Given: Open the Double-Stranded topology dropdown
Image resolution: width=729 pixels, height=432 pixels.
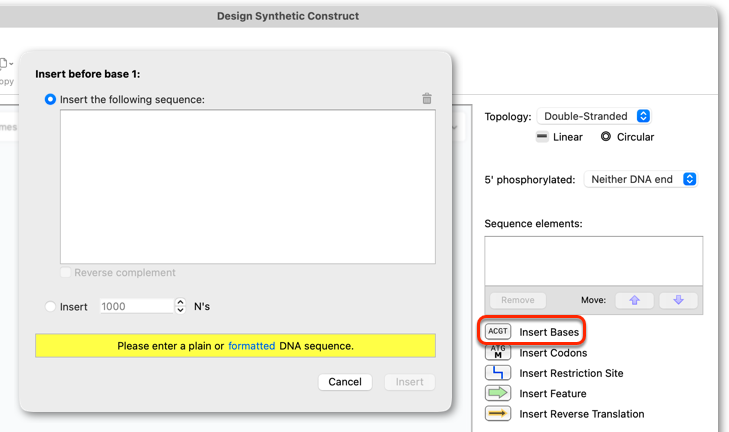Looking at the screenshot, I should 594,116.
